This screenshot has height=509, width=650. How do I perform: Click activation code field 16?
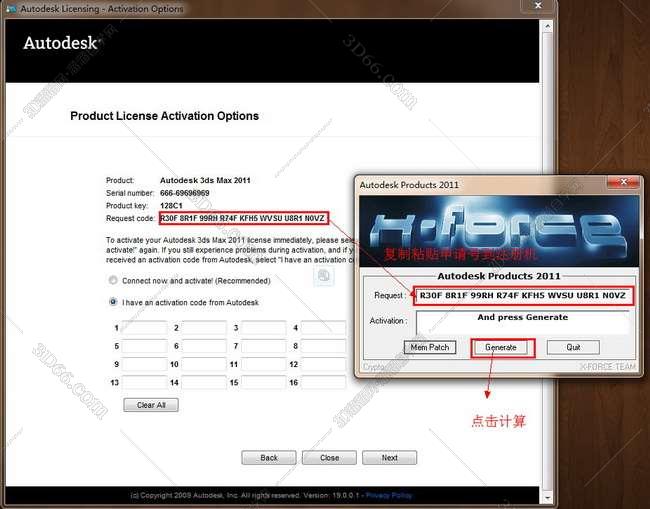click(x=323, y=383)
